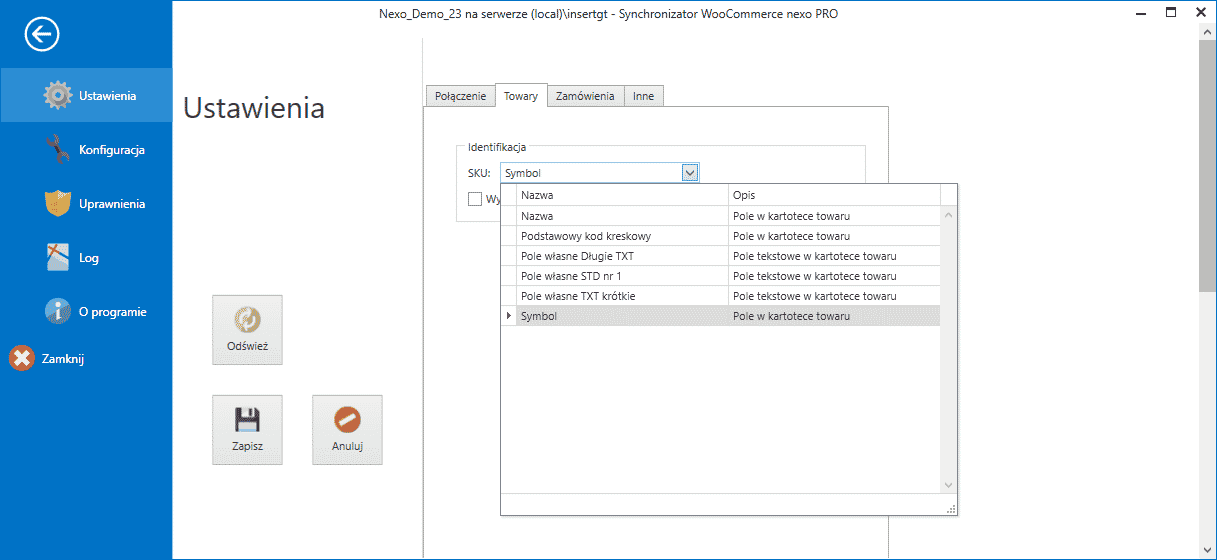
Task: Select Pole własne STD nr 1 option
Action: [720, 276]
